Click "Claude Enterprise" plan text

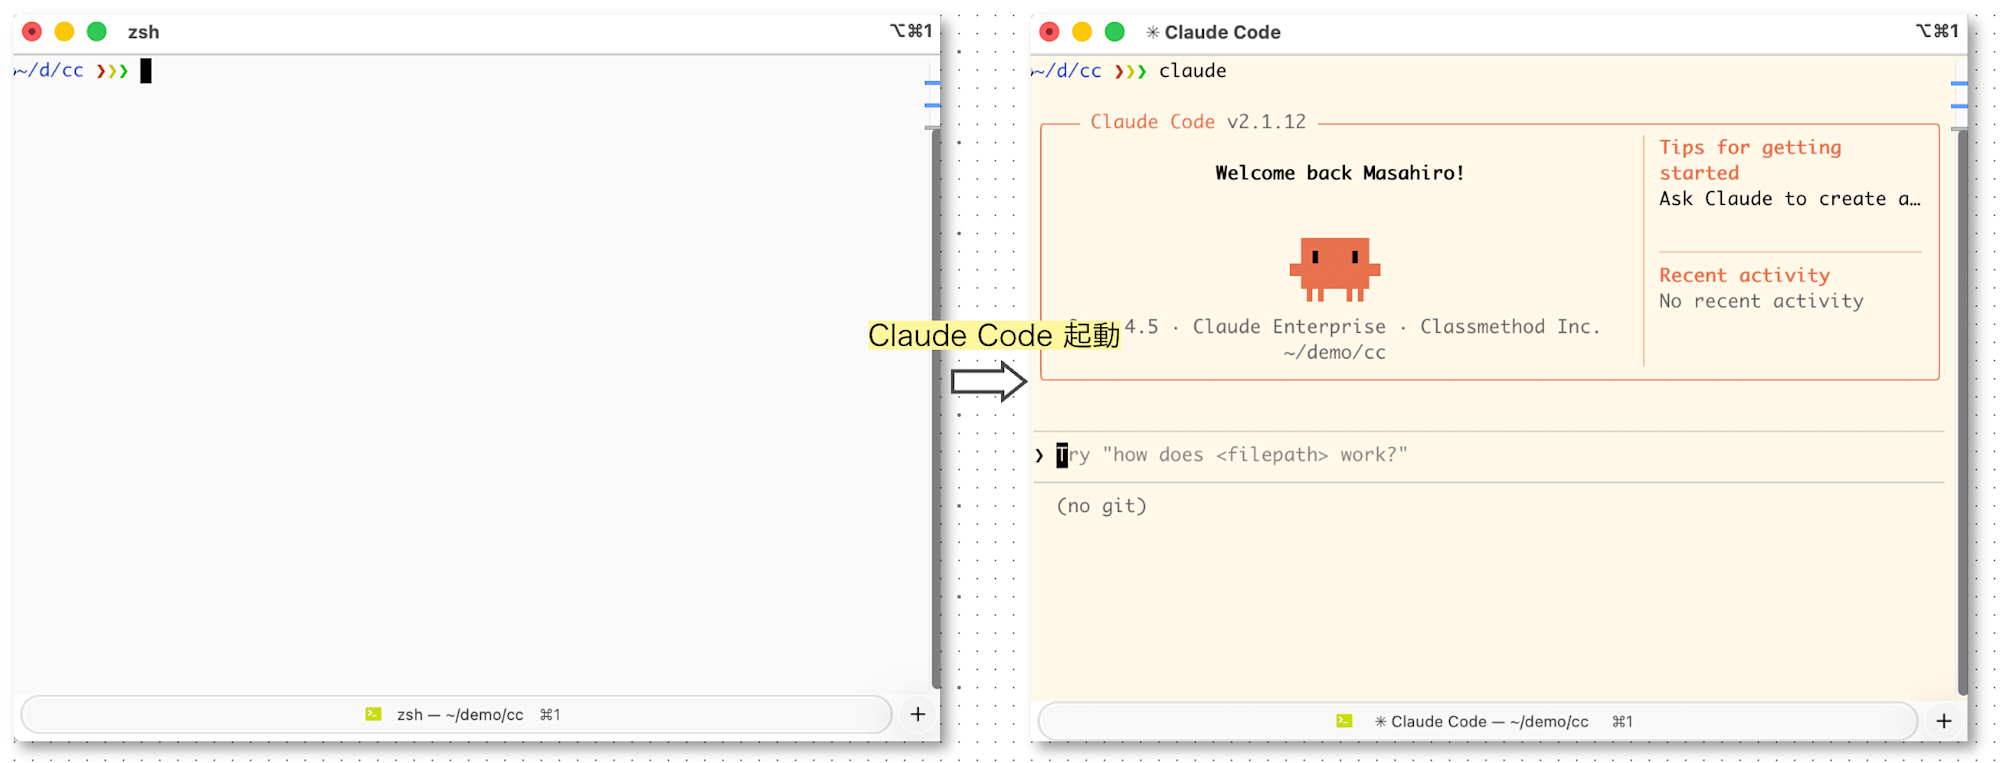point(1289,327)
